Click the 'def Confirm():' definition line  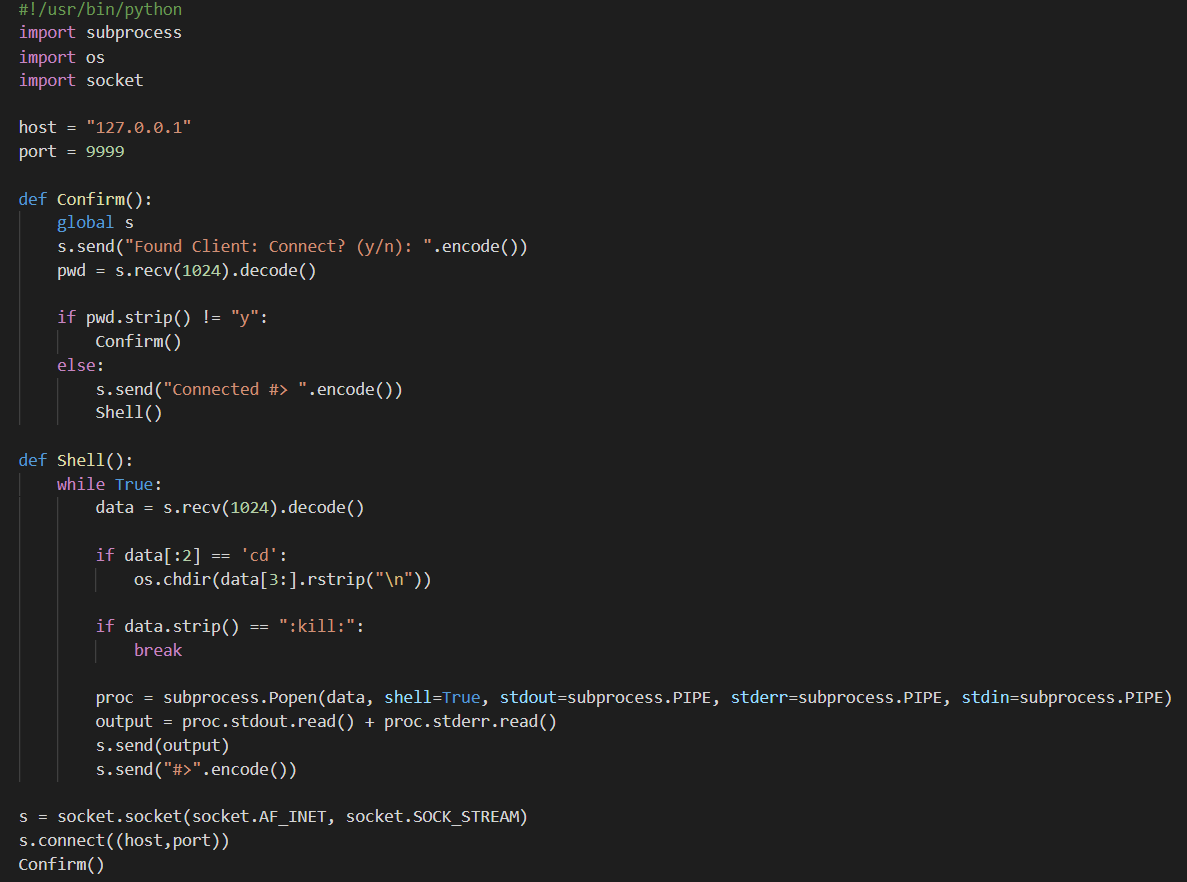[x=85, y=199]
